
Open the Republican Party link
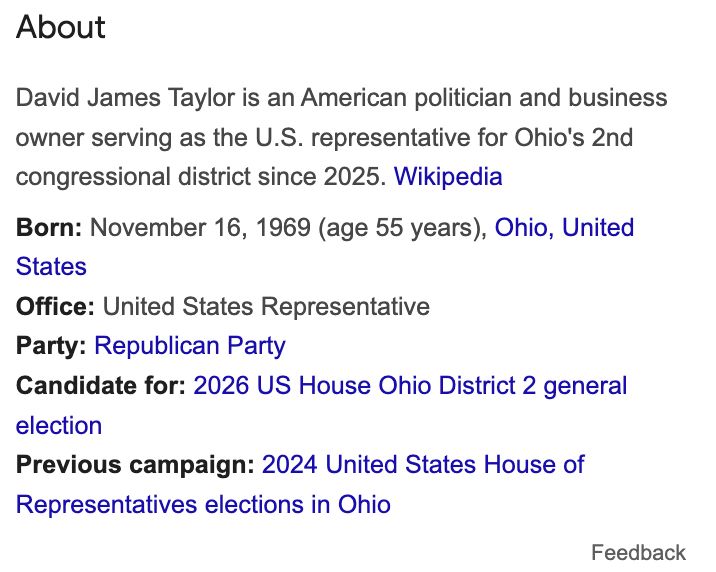coord(190,346)
